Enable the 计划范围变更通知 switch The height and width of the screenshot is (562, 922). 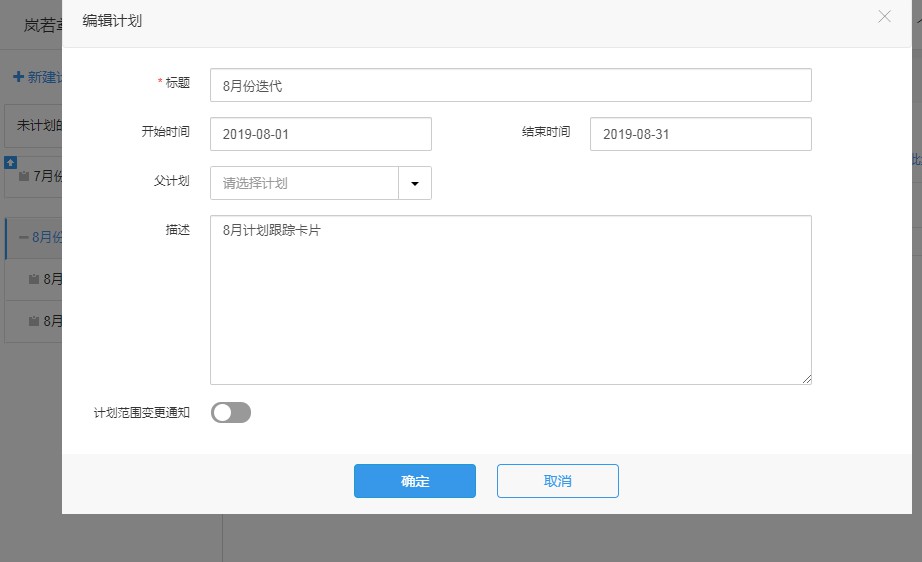tap(230, 412)
